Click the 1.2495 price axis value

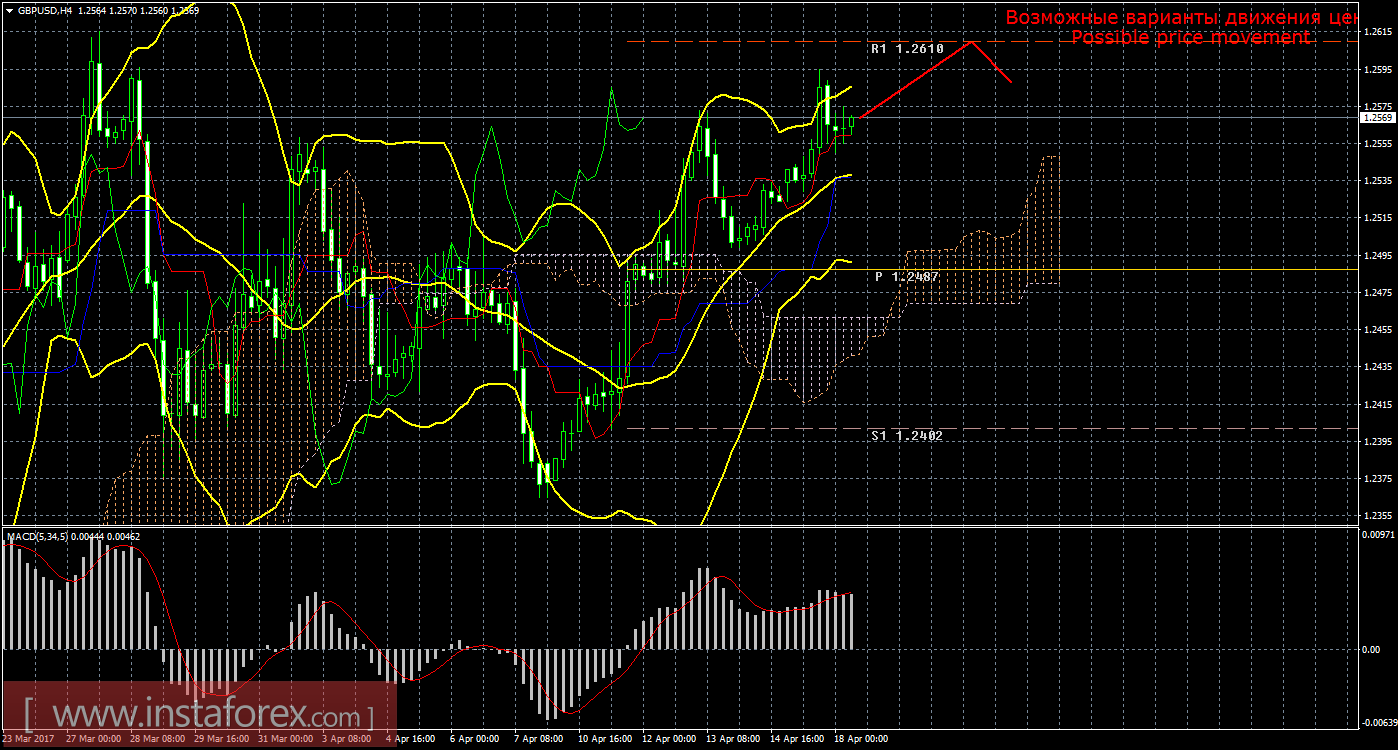[1377, 255]
